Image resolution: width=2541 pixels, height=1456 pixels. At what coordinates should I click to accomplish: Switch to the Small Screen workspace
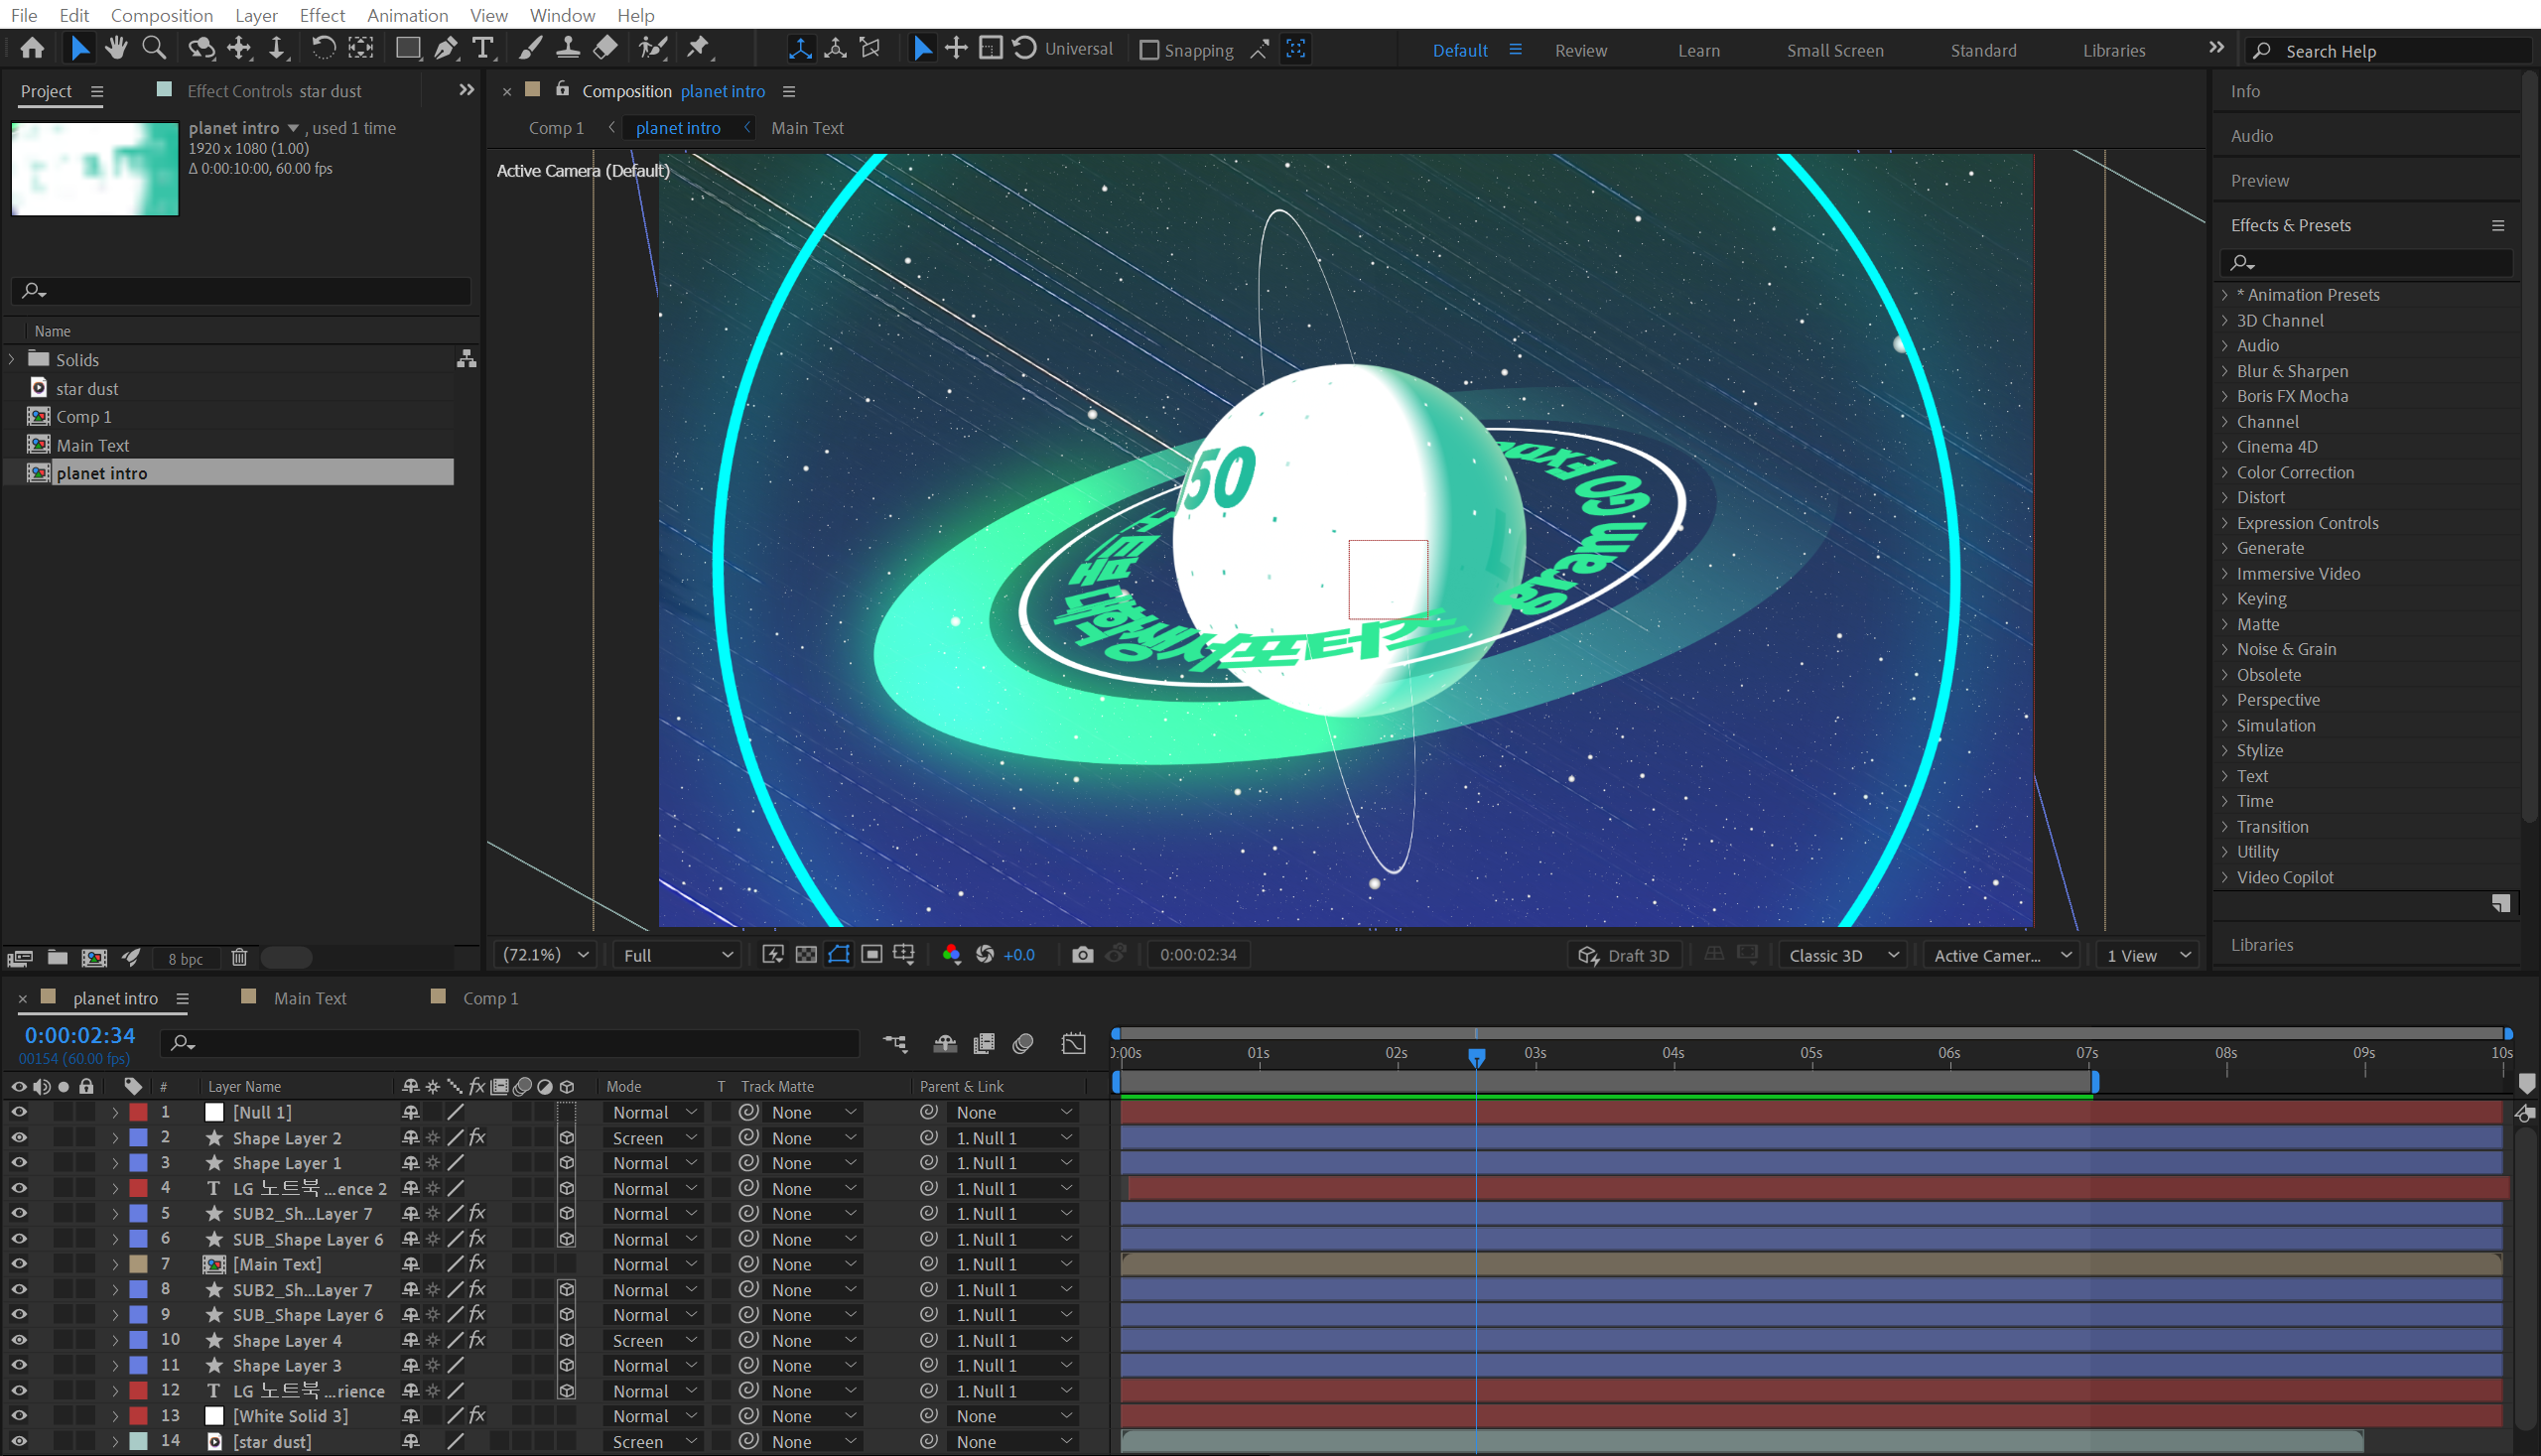coord(1835,50)
